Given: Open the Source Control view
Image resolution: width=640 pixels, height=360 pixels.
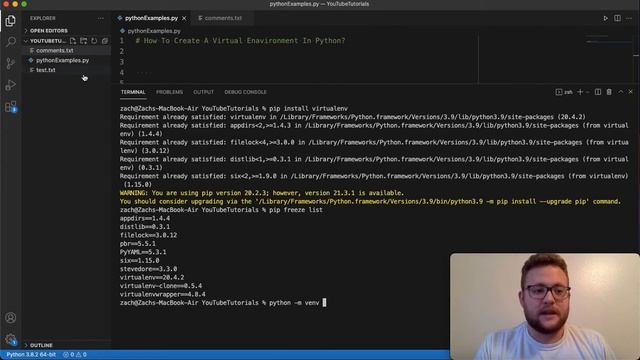Looking at the screenshot, I should [x=11, y=63].
